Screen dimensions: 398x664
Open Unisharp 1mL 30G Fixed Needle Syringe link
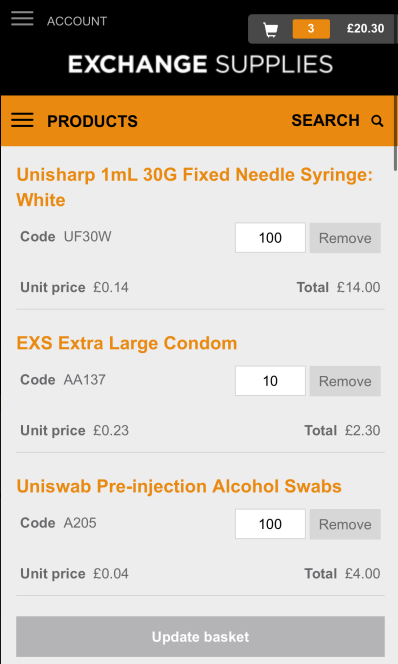click(195, 187)
